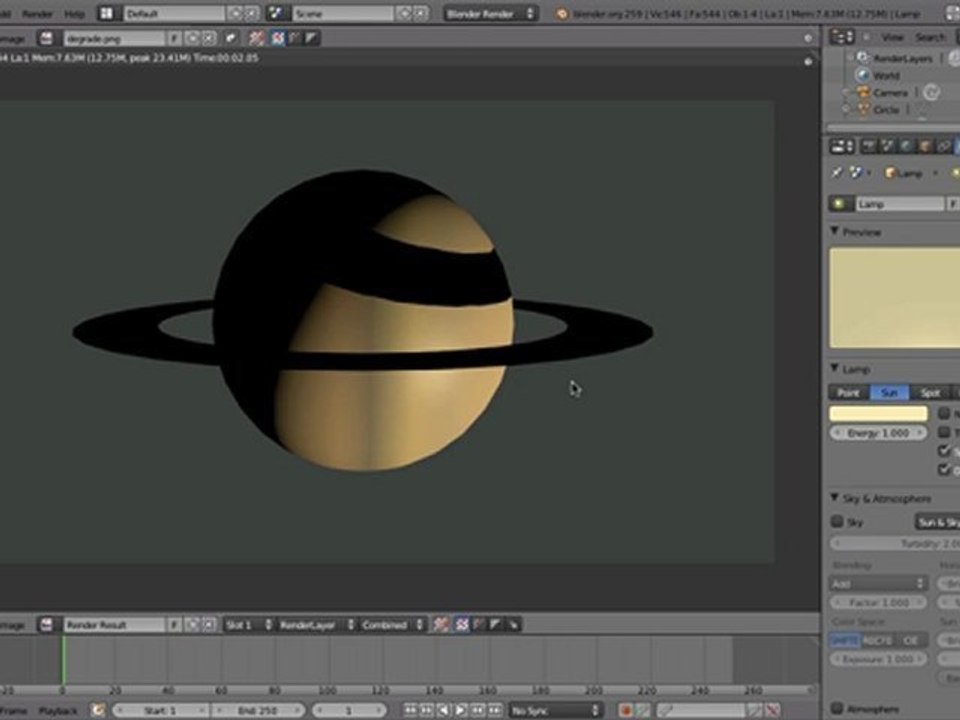Open the Slot 1 dropdown
This screenshot has width=960, height=720.
tap(248, 624)
